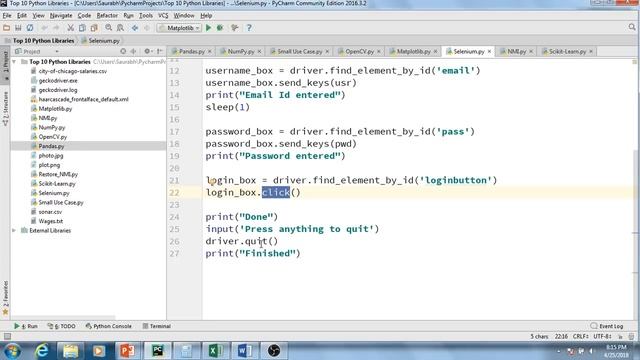640x360 pixels.
Task: Select Selenium.py in the project tree
Action: click(x=54, y=193)
